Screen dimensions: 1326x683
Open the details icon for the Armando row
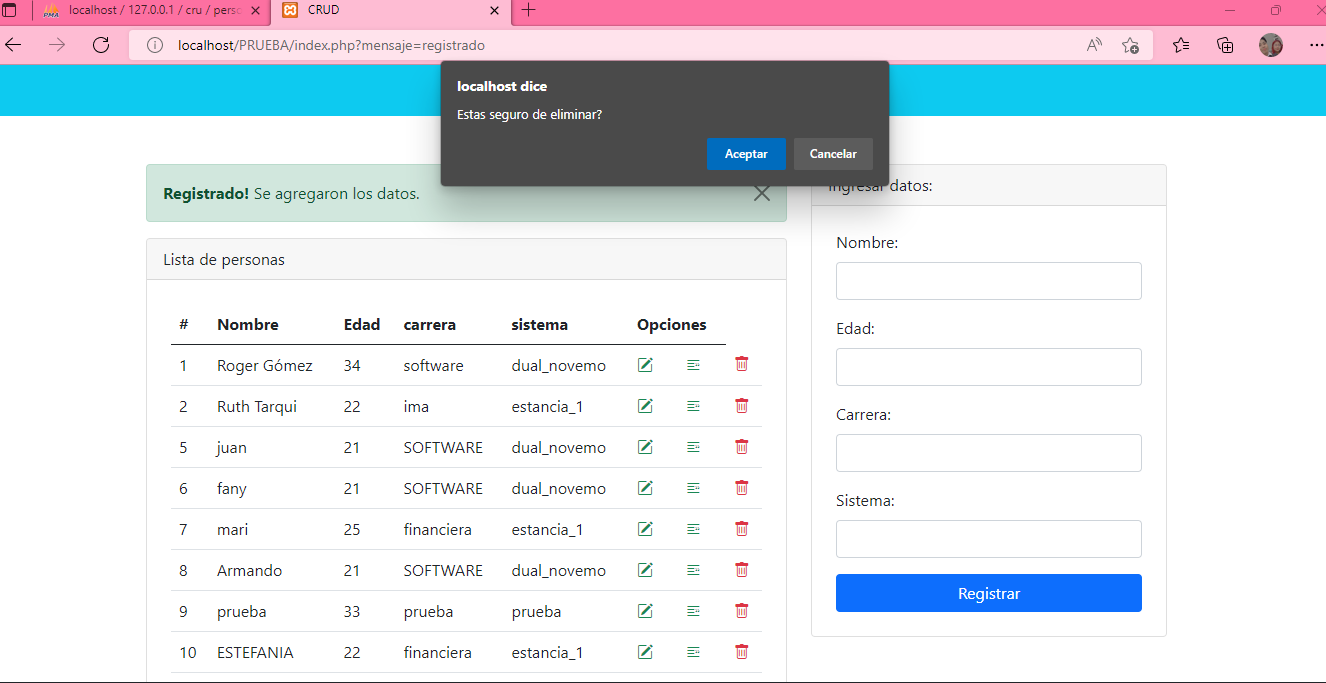693,569
